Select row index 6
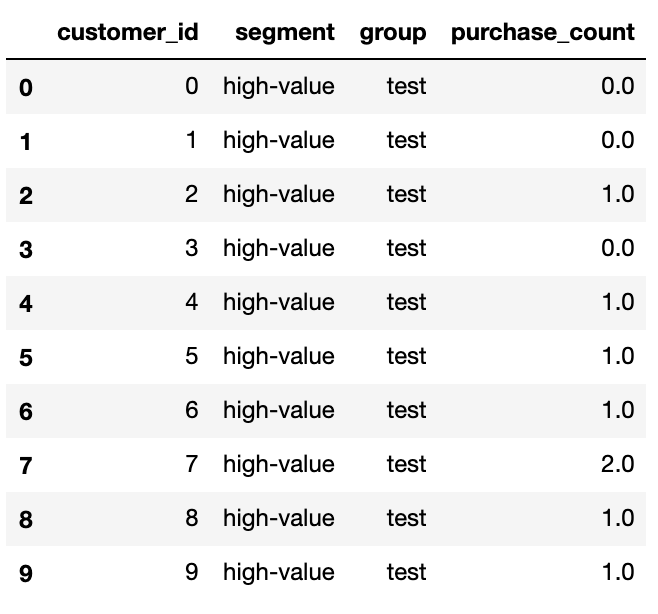 [x=26, y=411]
